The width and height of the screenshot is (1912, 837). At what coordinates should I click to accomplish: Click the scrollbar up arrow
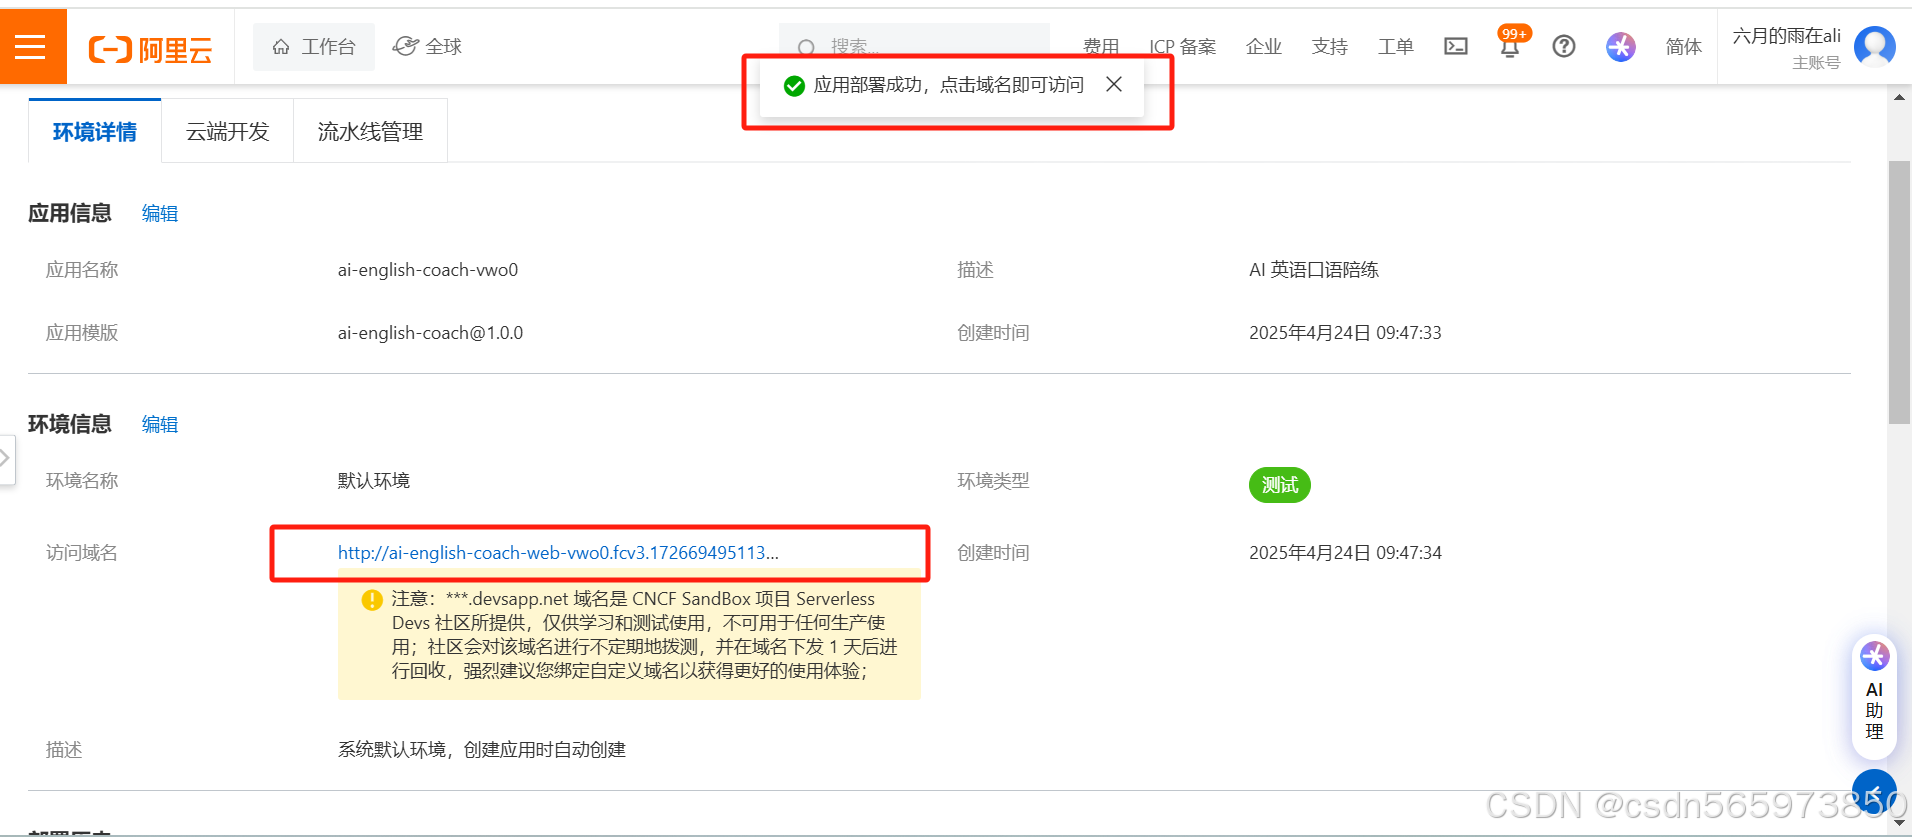pyautogui.click(x=1899, y=97)
